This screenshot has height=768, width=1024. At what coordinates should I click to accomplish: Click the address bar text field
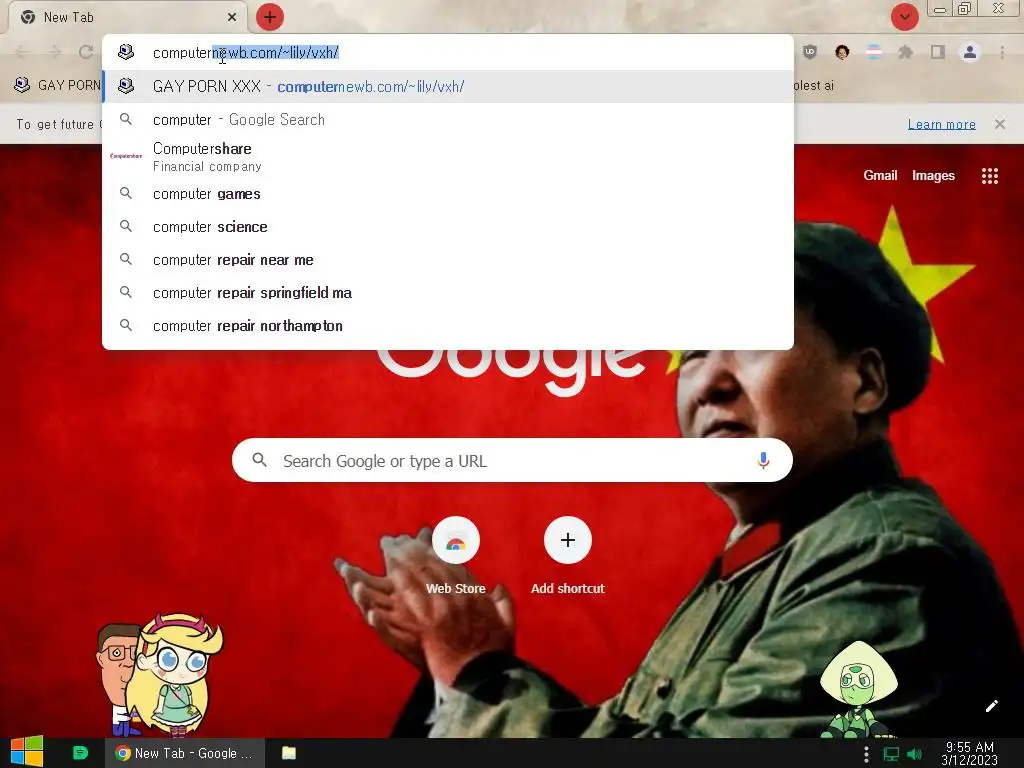tap(448, 52)
